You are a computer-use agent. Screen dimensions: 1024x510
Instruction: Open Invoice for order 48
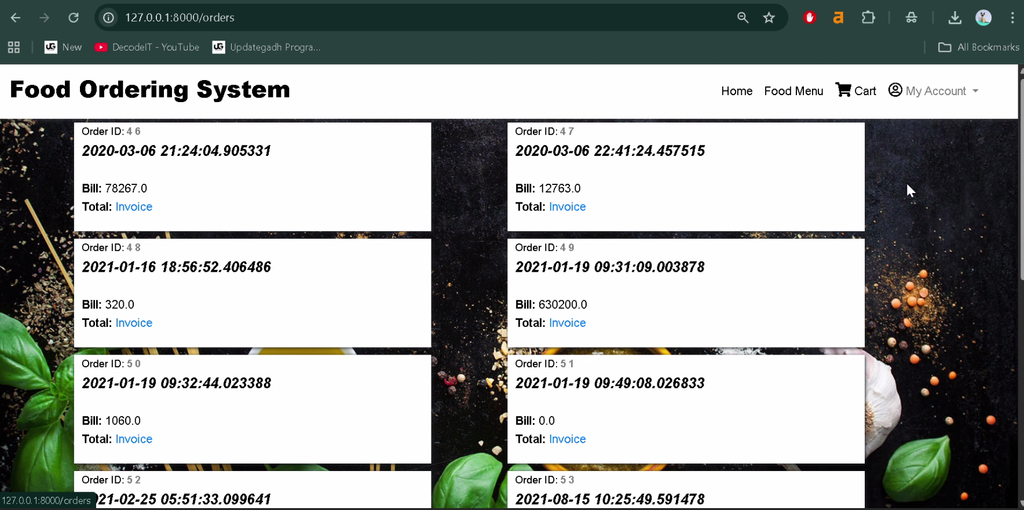tap(134, 323)
